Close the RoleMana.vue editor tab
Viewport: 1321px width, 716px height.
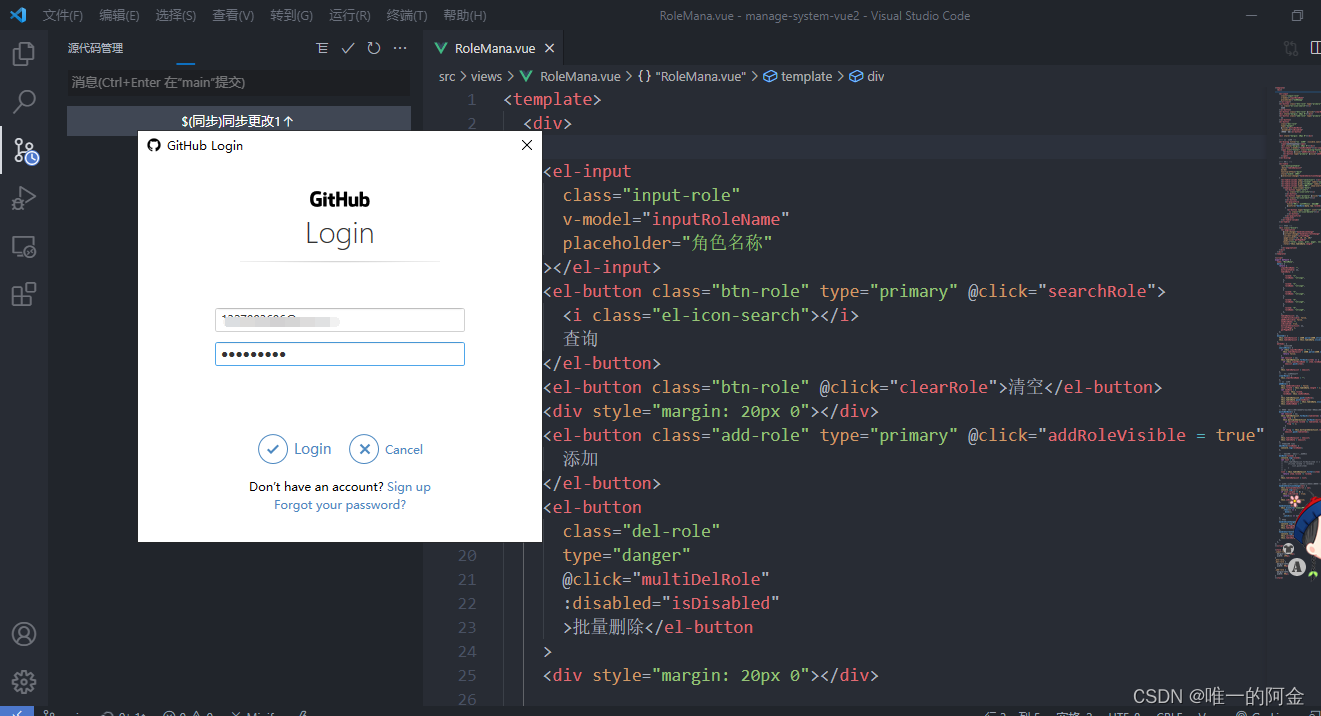(x=549, y=48)
